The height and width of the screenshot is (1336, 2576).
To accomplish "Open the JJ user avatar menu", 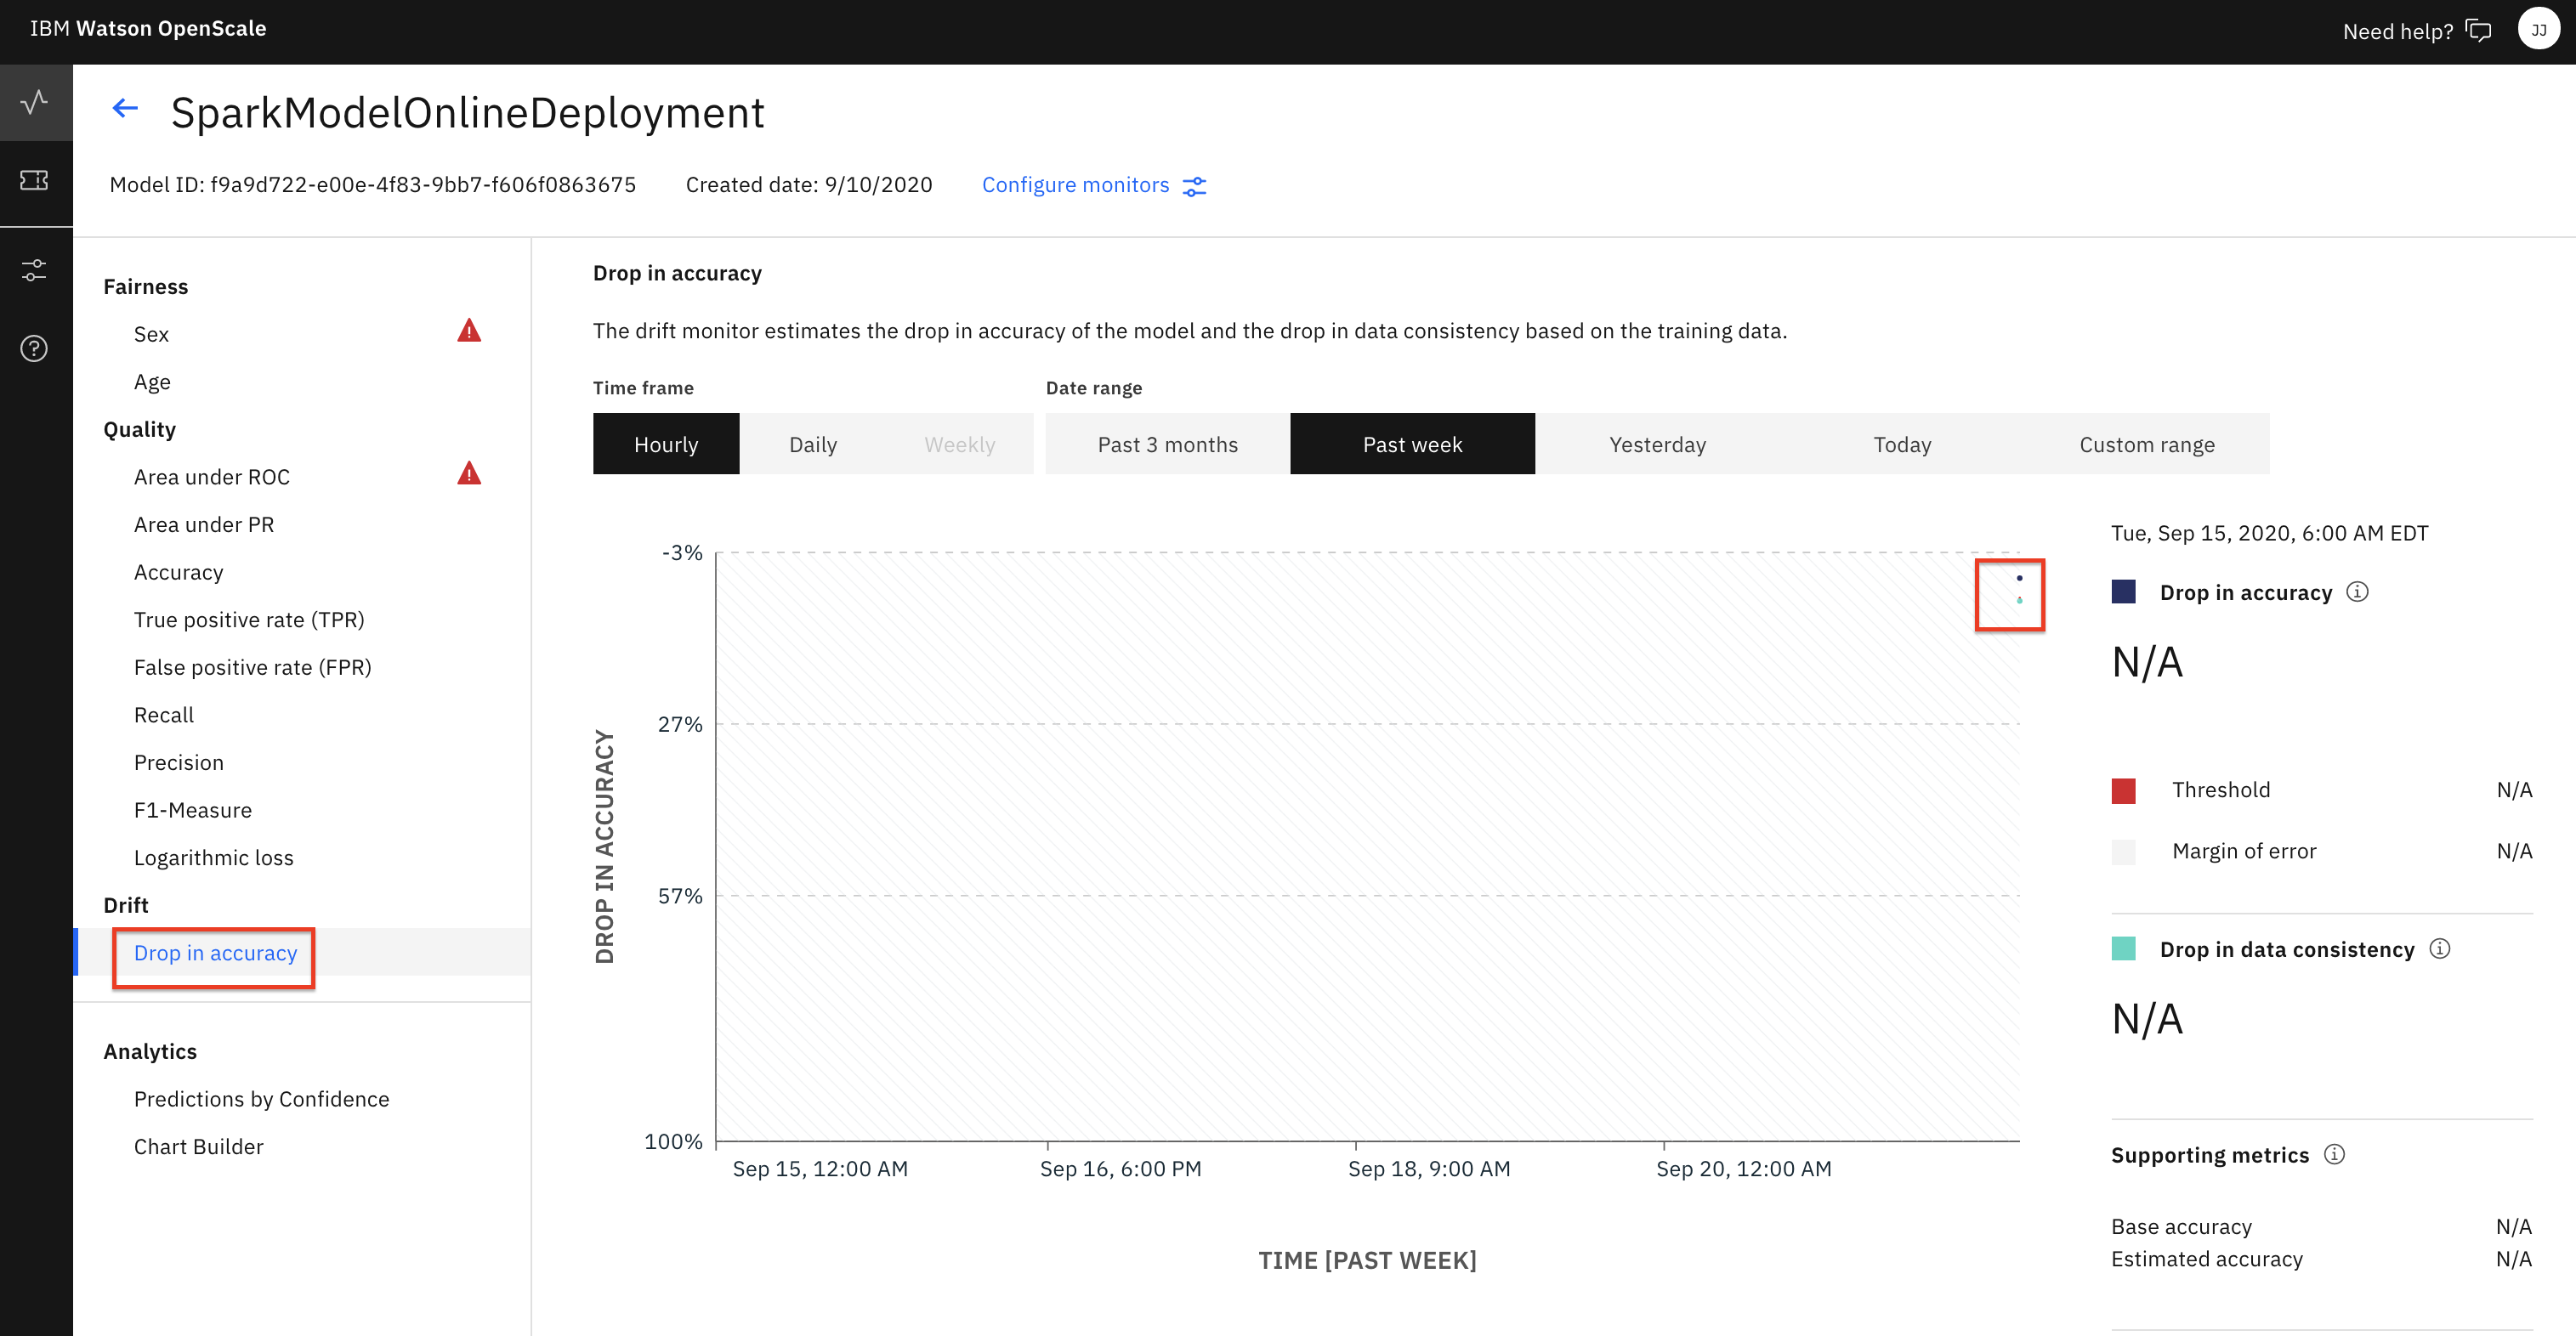I will 2538,30.
